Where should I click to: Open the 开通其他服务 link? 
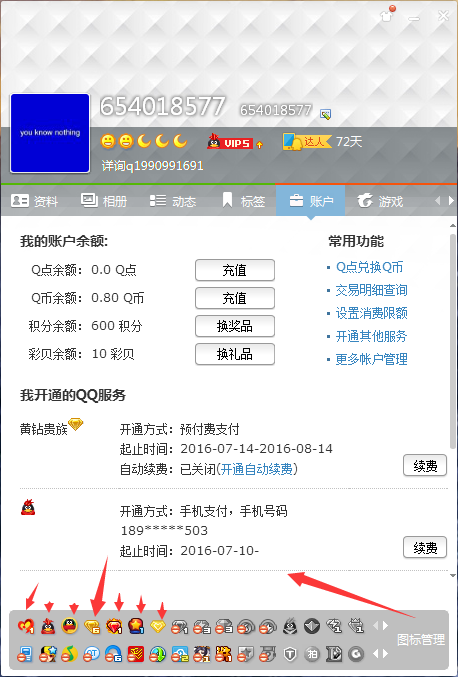point(371,336)
